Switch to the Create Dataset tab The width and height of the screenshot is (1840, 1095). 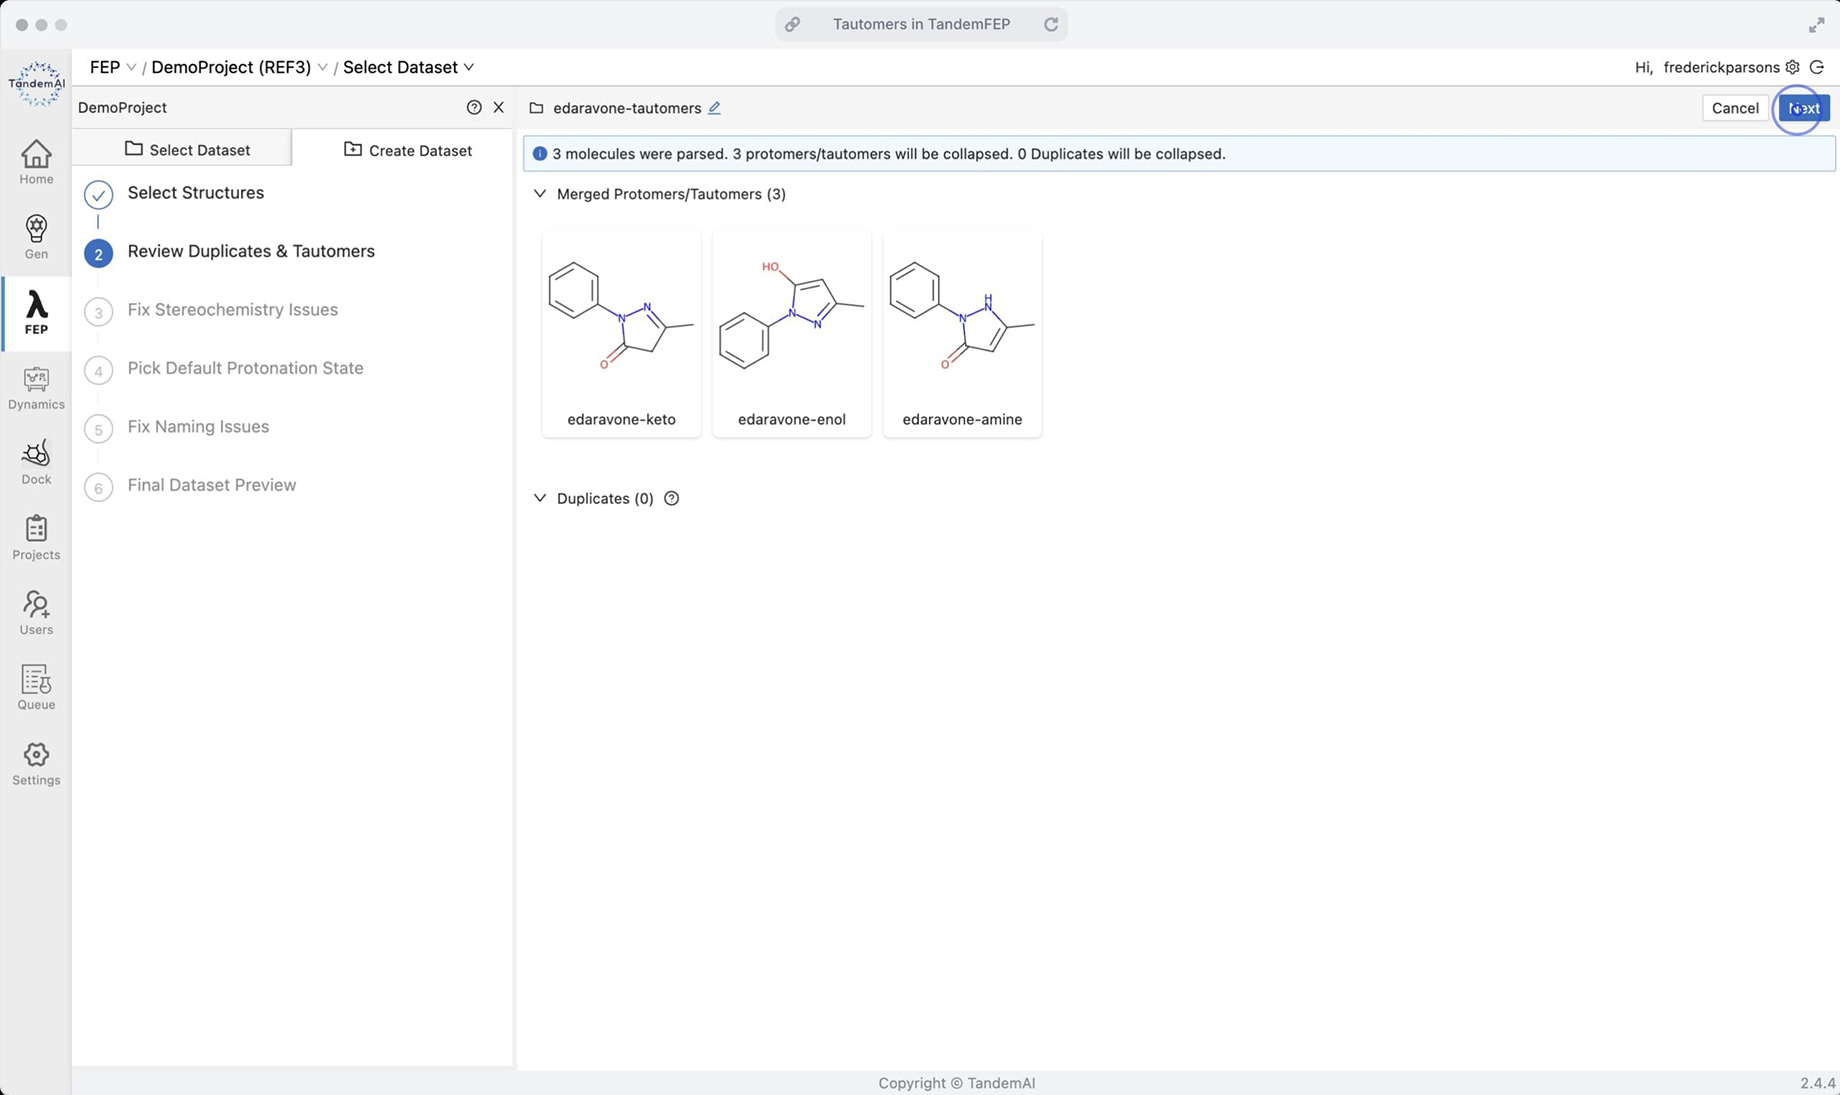click(x=407, y=150)
